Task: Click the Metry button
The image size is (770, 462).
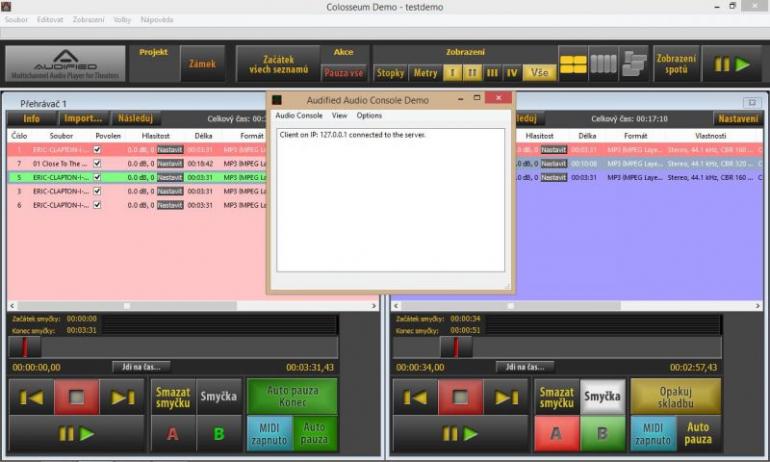Action: pos(425,73)
